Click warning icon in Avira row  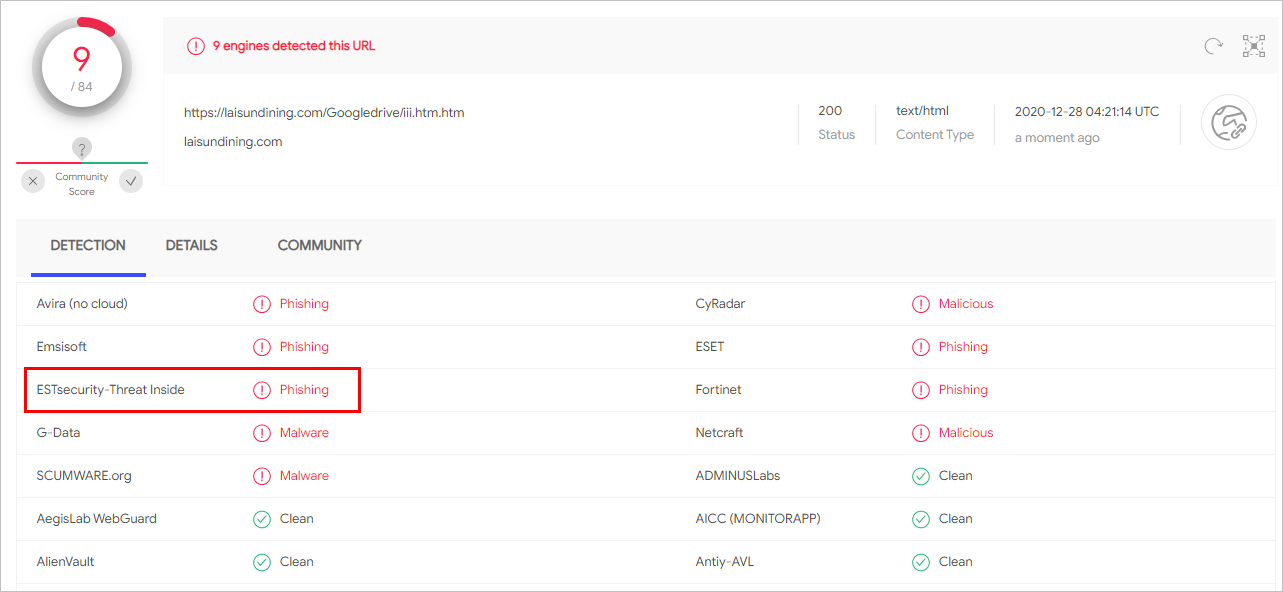262,304
